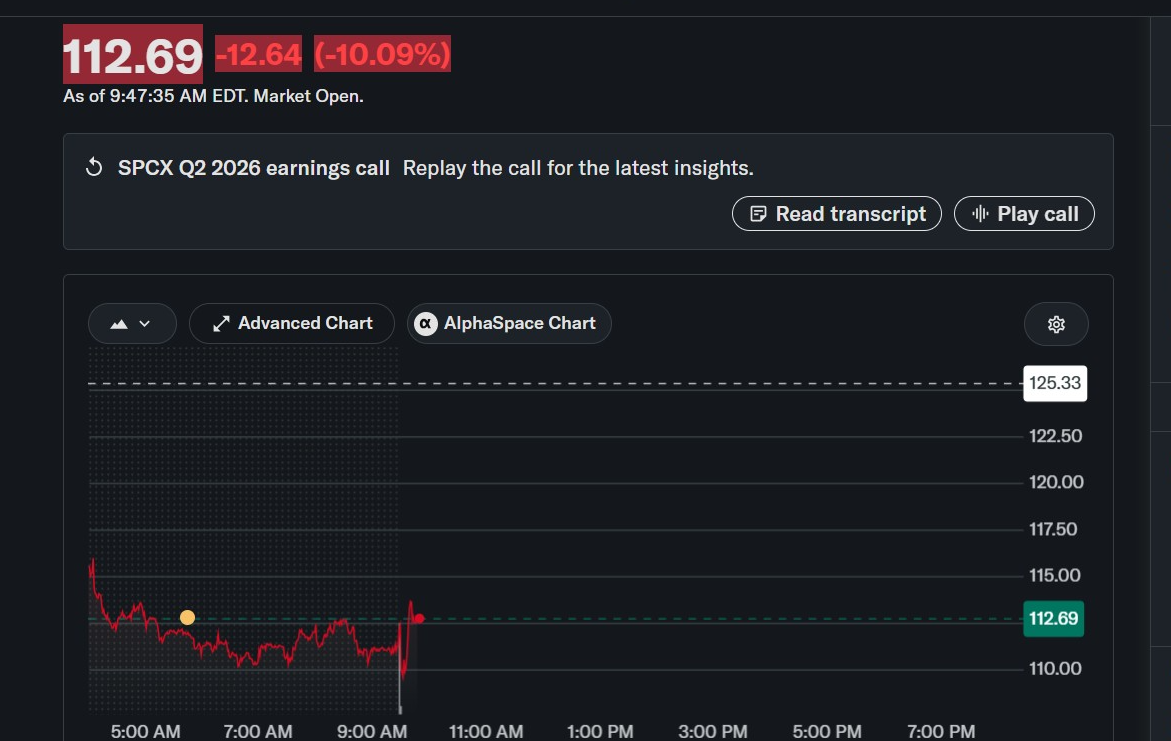Select the -12.64 price change value
The height and width of the screenshot is (741, 1171).
pos(258,54)
